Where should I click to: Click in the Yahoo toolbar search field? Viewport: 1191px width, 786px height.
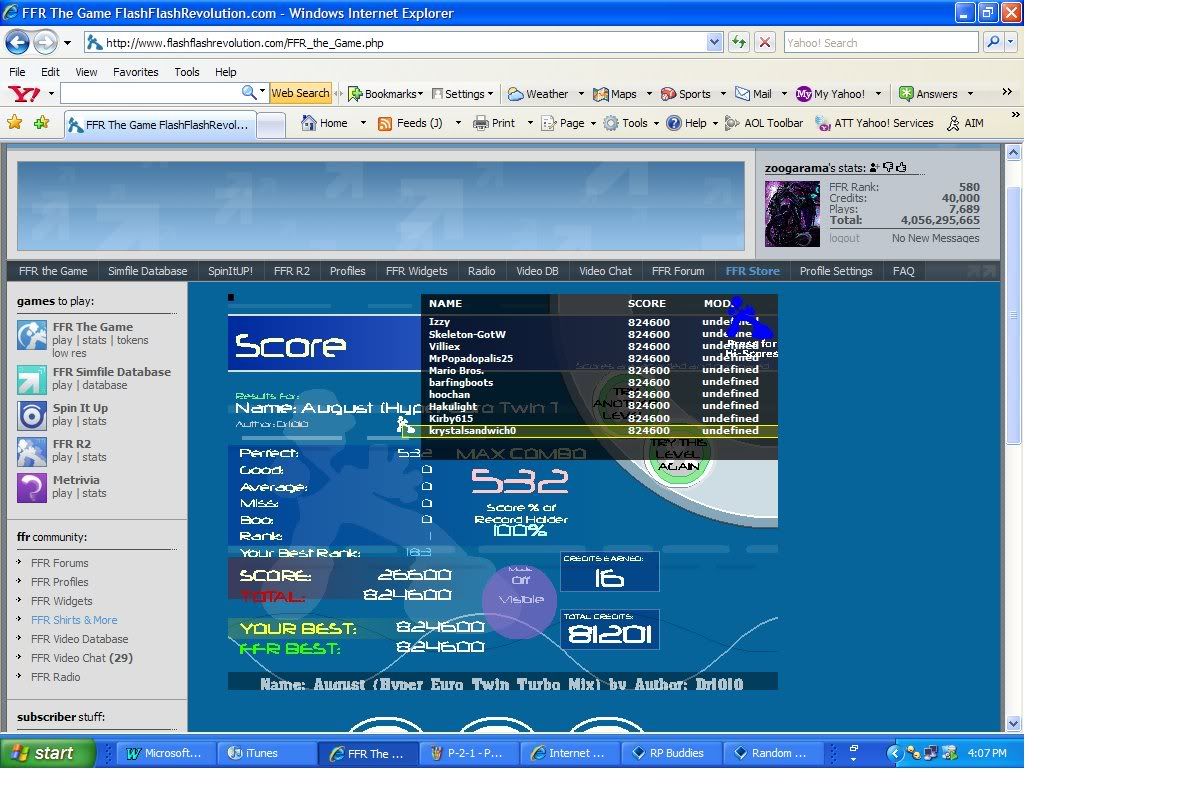(x=150, y=93)
